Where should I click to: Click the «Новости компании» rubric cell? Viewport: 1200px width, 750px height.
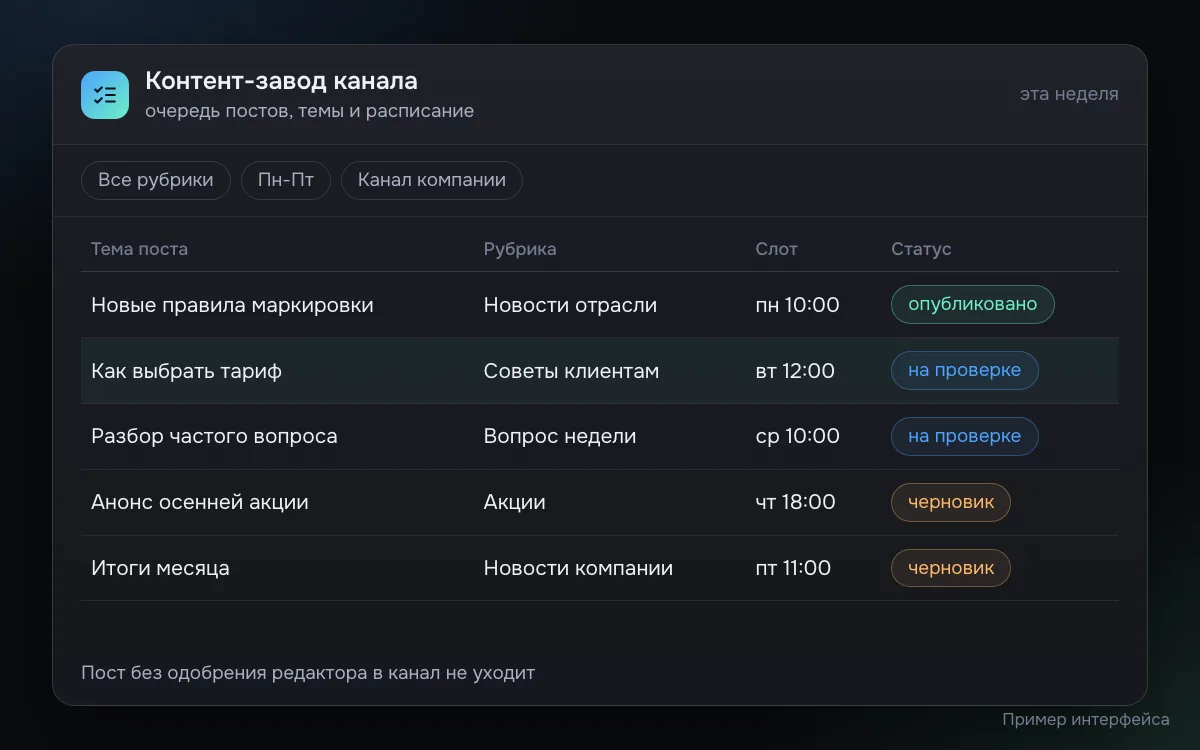tap(578, 569)
